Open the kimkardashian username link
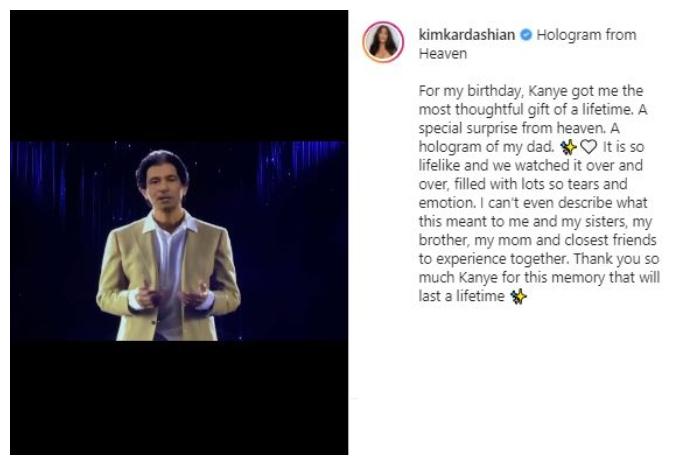Screen dimensions: 700x465 468,35
